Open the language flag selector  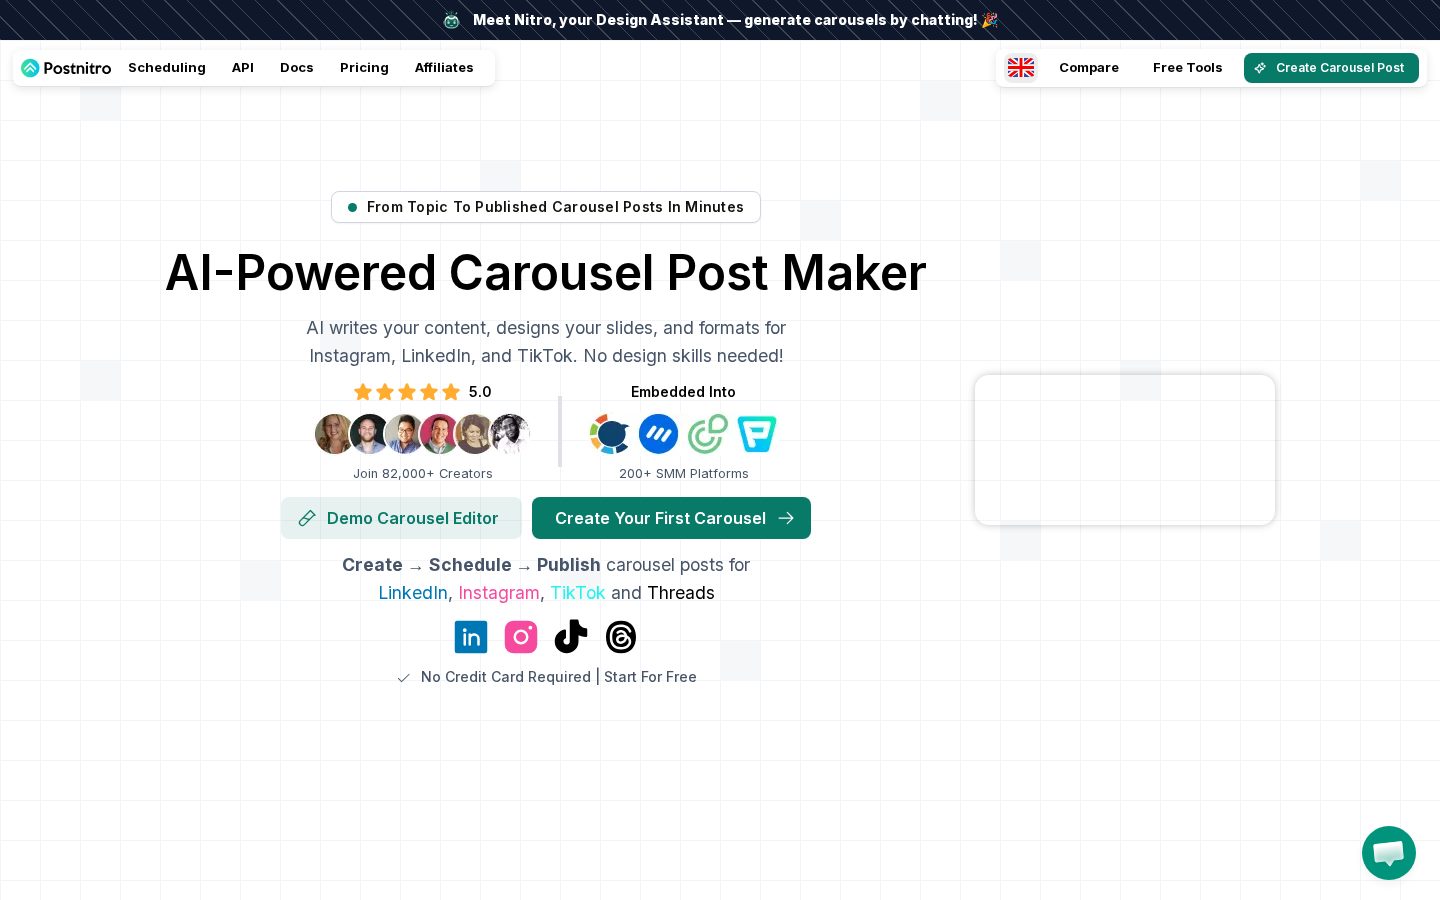pyautogui.click(x=1021, y=67)
